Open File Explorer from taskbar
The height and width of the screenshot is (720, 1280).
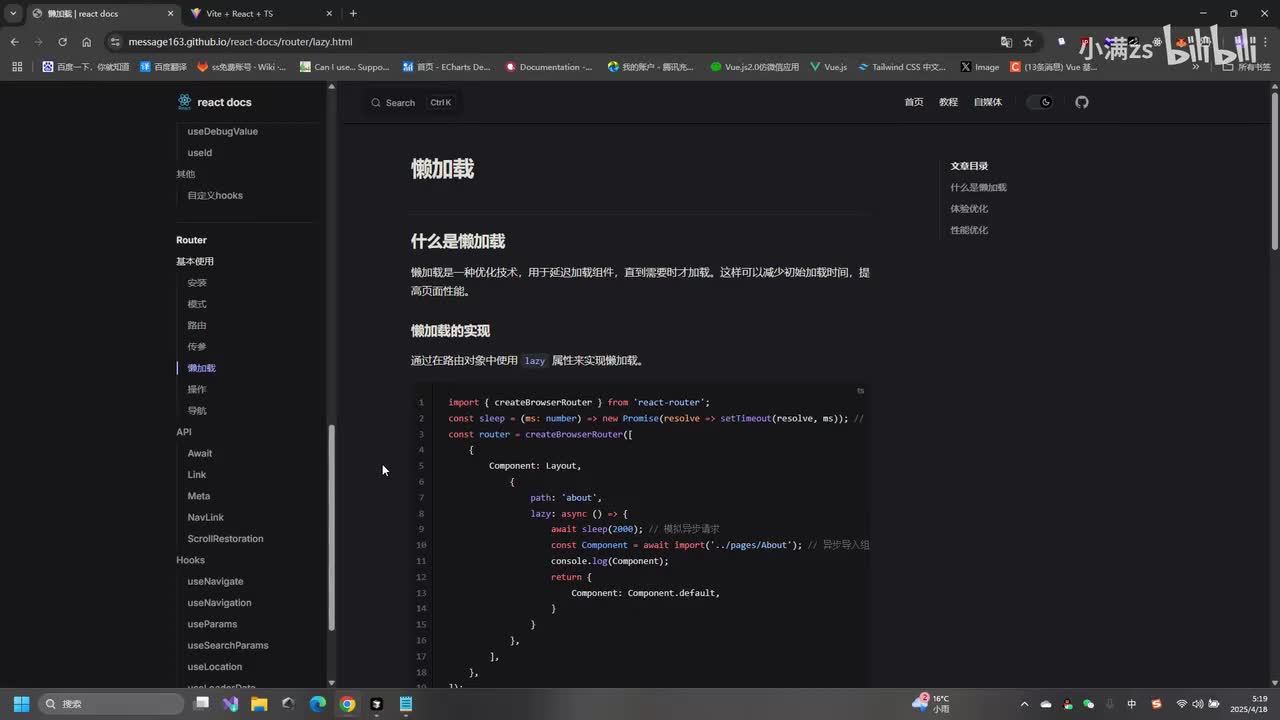(x=259, y=704)
